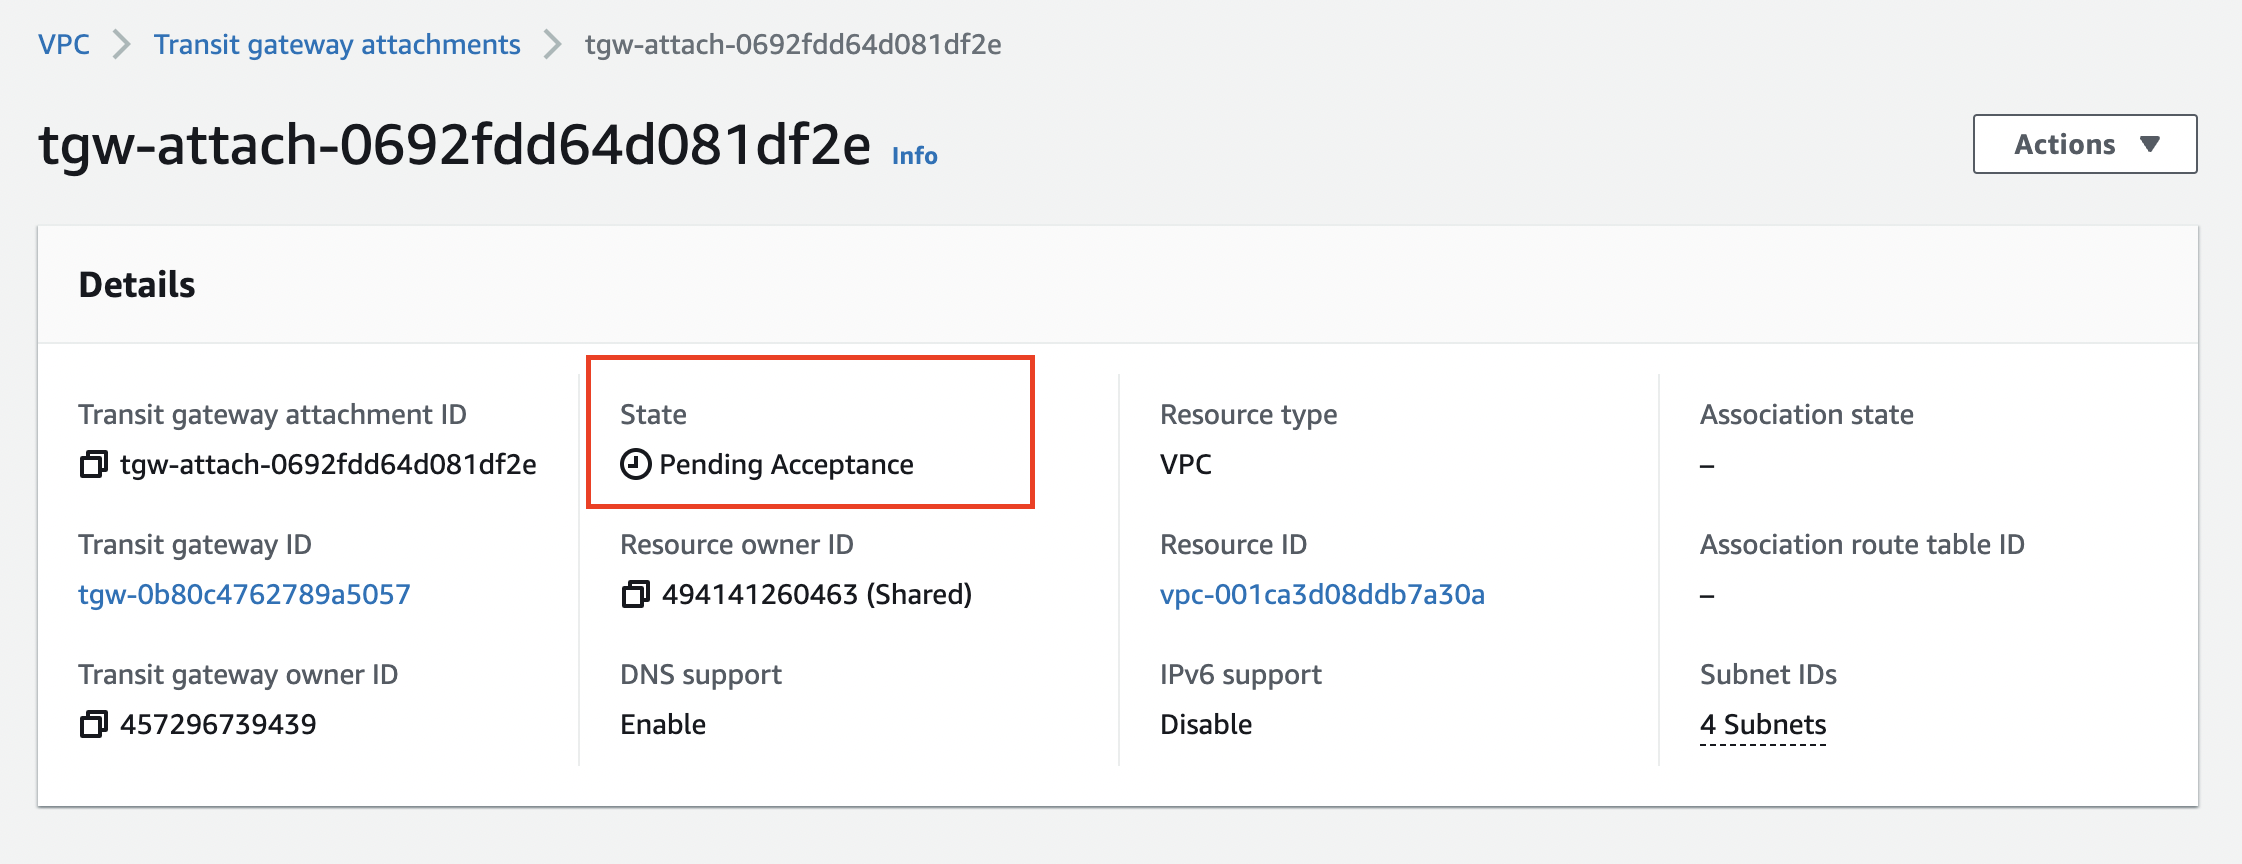Click the tgw-attach page title heading

point(455,145)
